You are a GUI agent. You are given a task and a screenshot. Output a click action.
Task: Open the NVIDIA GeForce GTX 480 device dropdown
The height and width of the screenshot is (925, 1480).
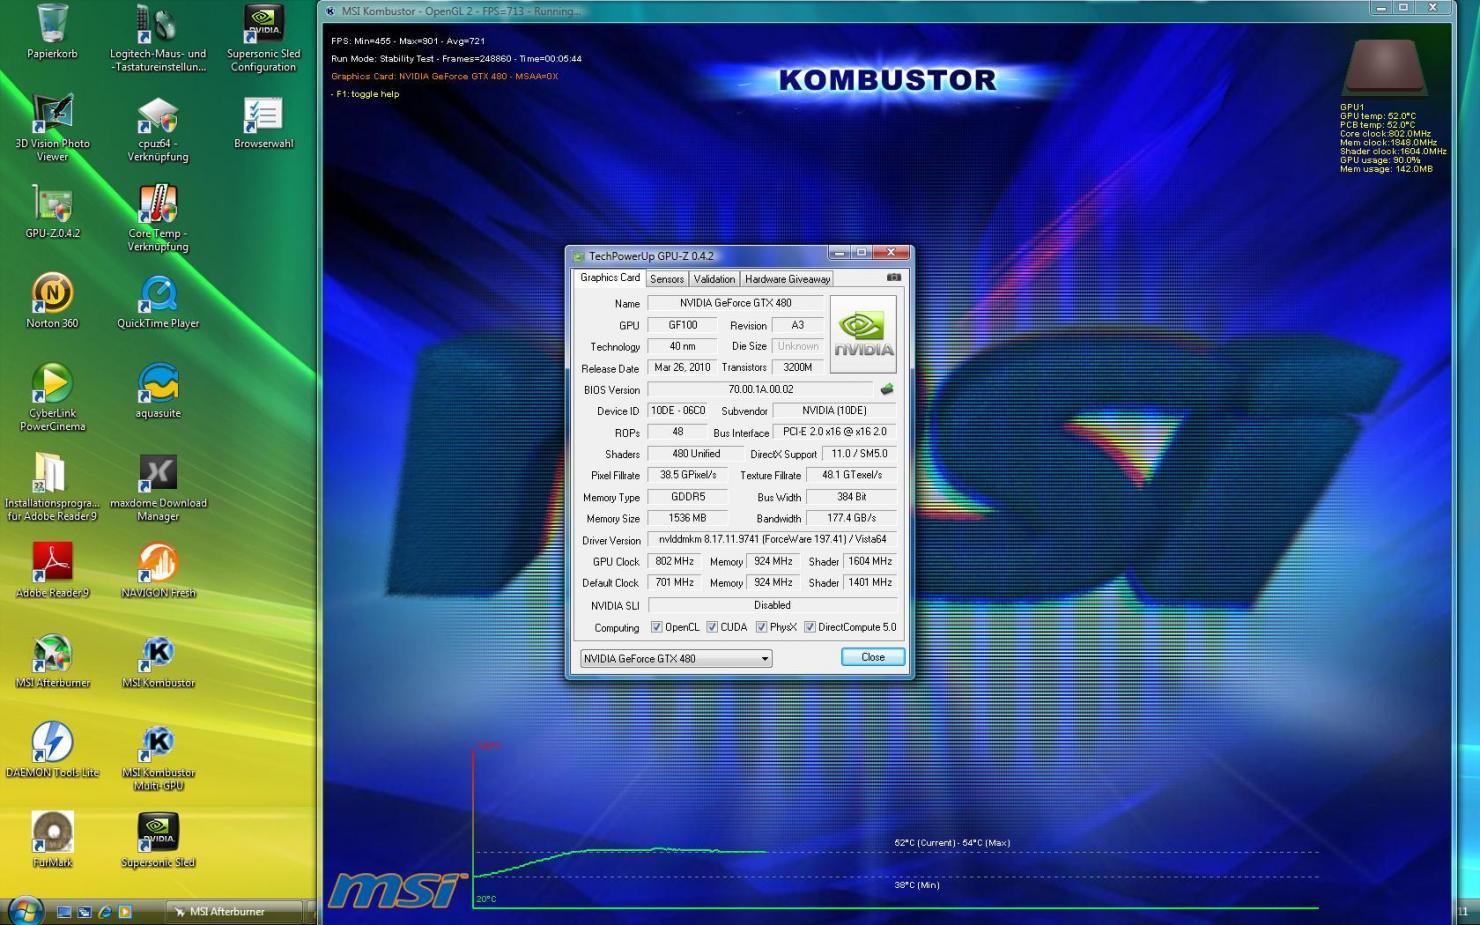pos(676,658)
